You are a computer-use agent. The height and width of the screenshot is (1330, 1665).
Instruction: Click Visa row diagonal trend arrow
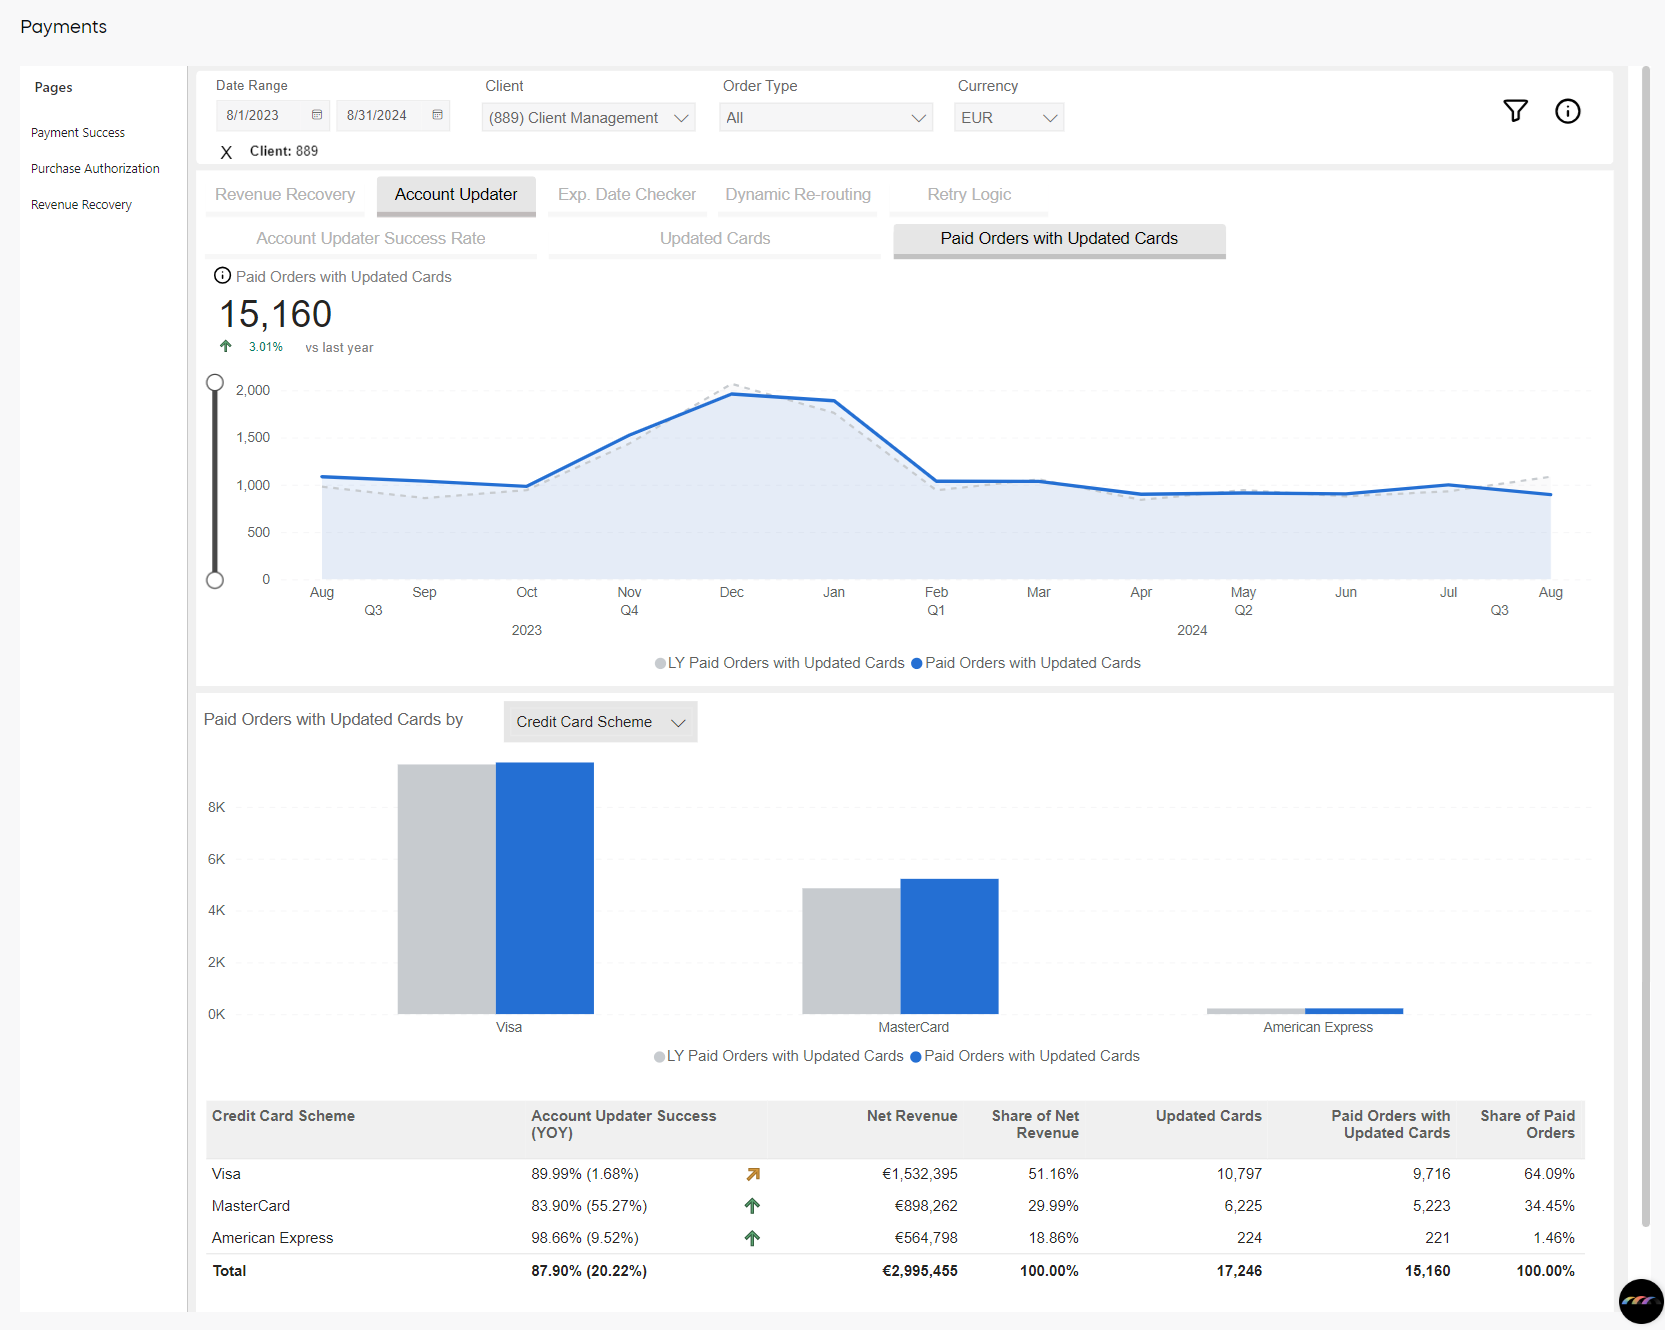coord(753,1174)
